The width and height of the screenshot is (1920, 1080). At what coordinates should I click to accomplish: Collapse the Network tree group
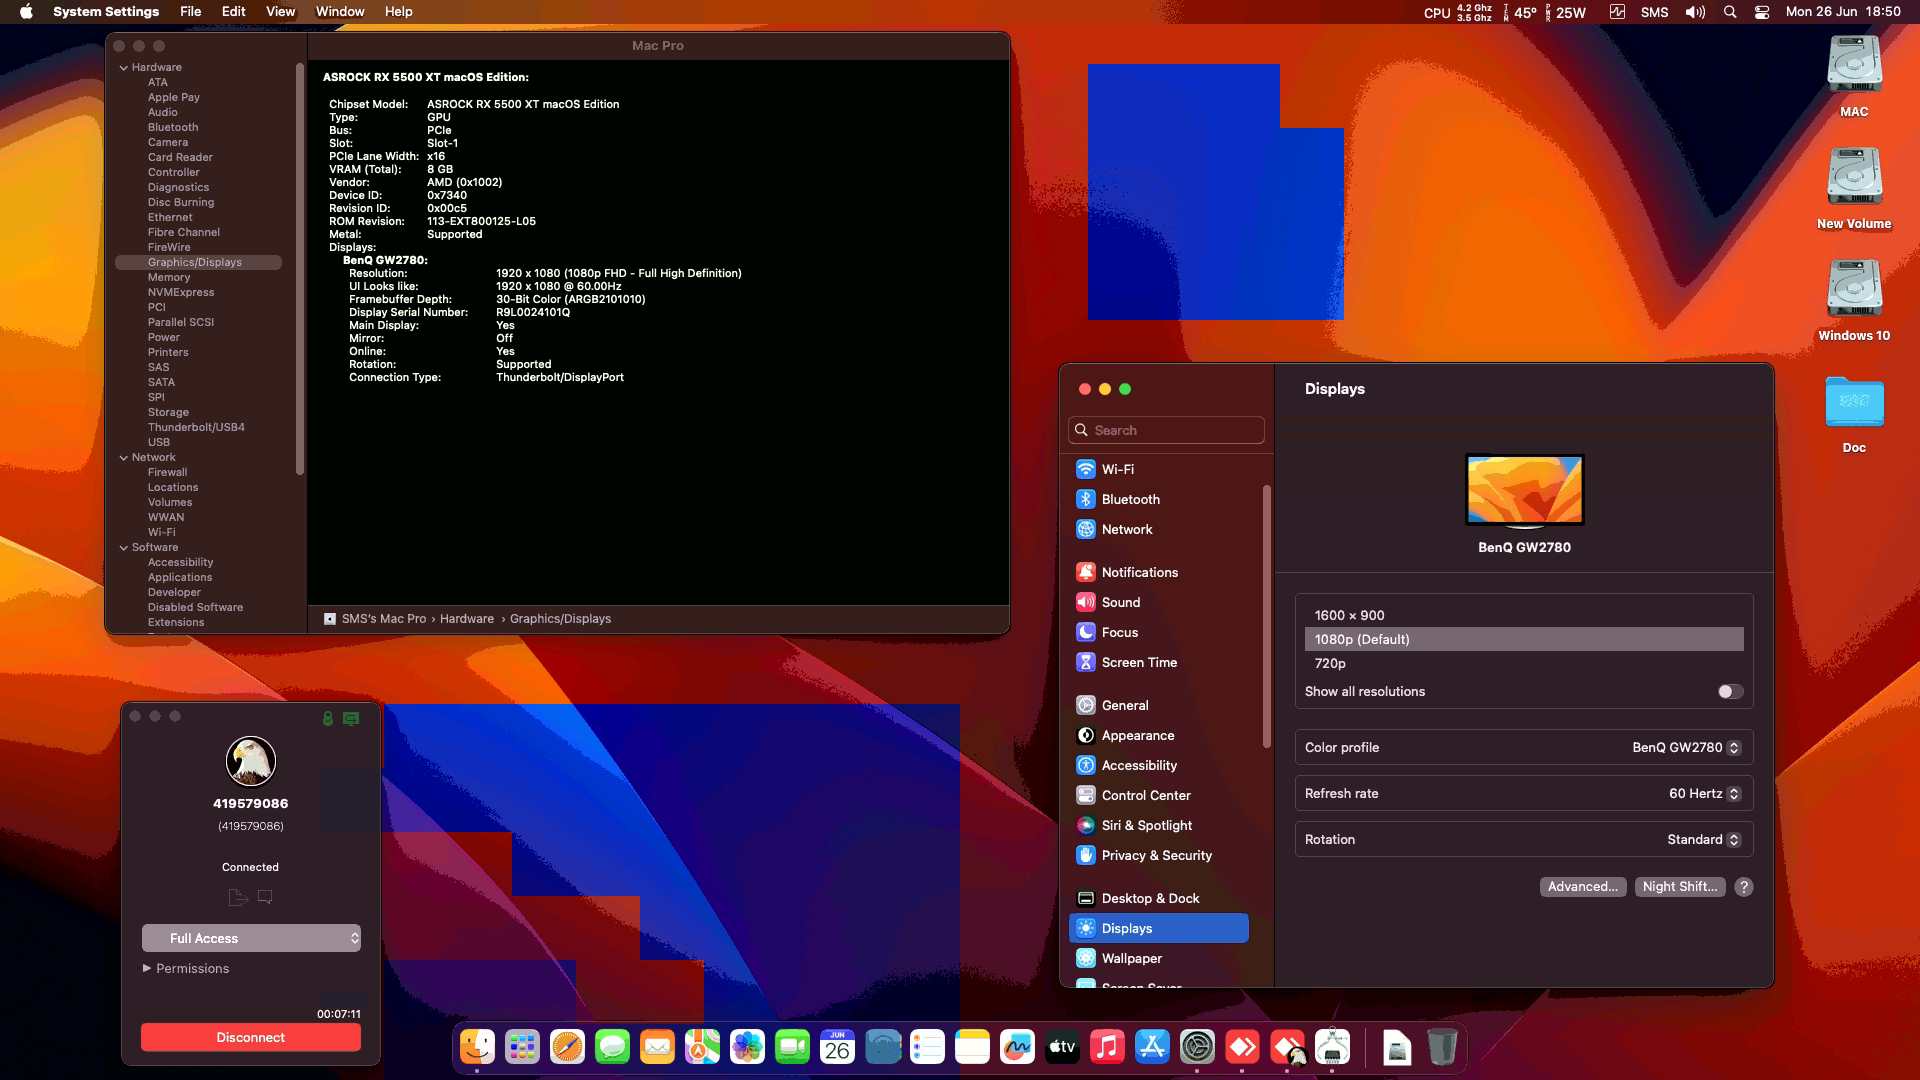pyautogui.click(x=124, y=457)
